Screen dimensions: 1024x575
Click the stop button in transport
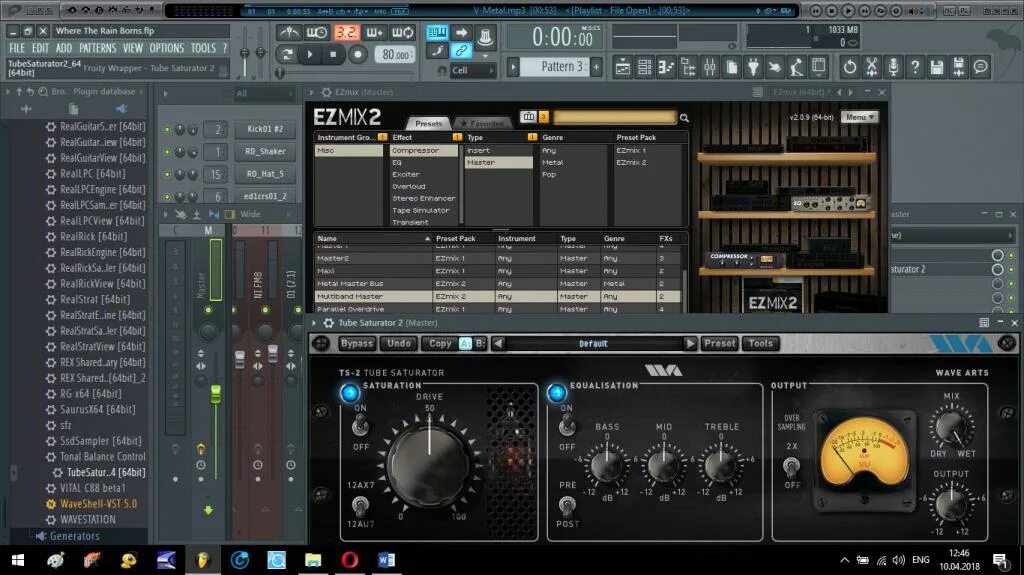tap(333, 54)
